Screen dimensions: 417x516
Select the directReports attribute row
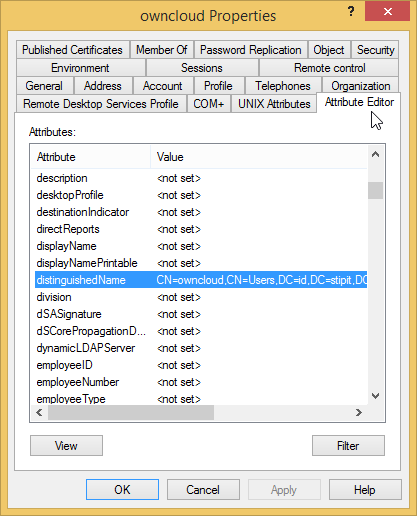(x=201, y=229)
